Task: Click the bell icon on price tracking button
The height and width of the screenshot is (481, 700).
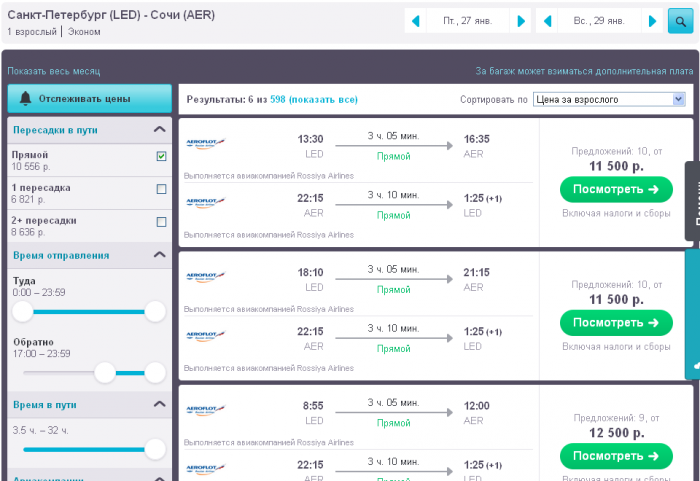Action: pyautogui.click(x=25, y=98)
